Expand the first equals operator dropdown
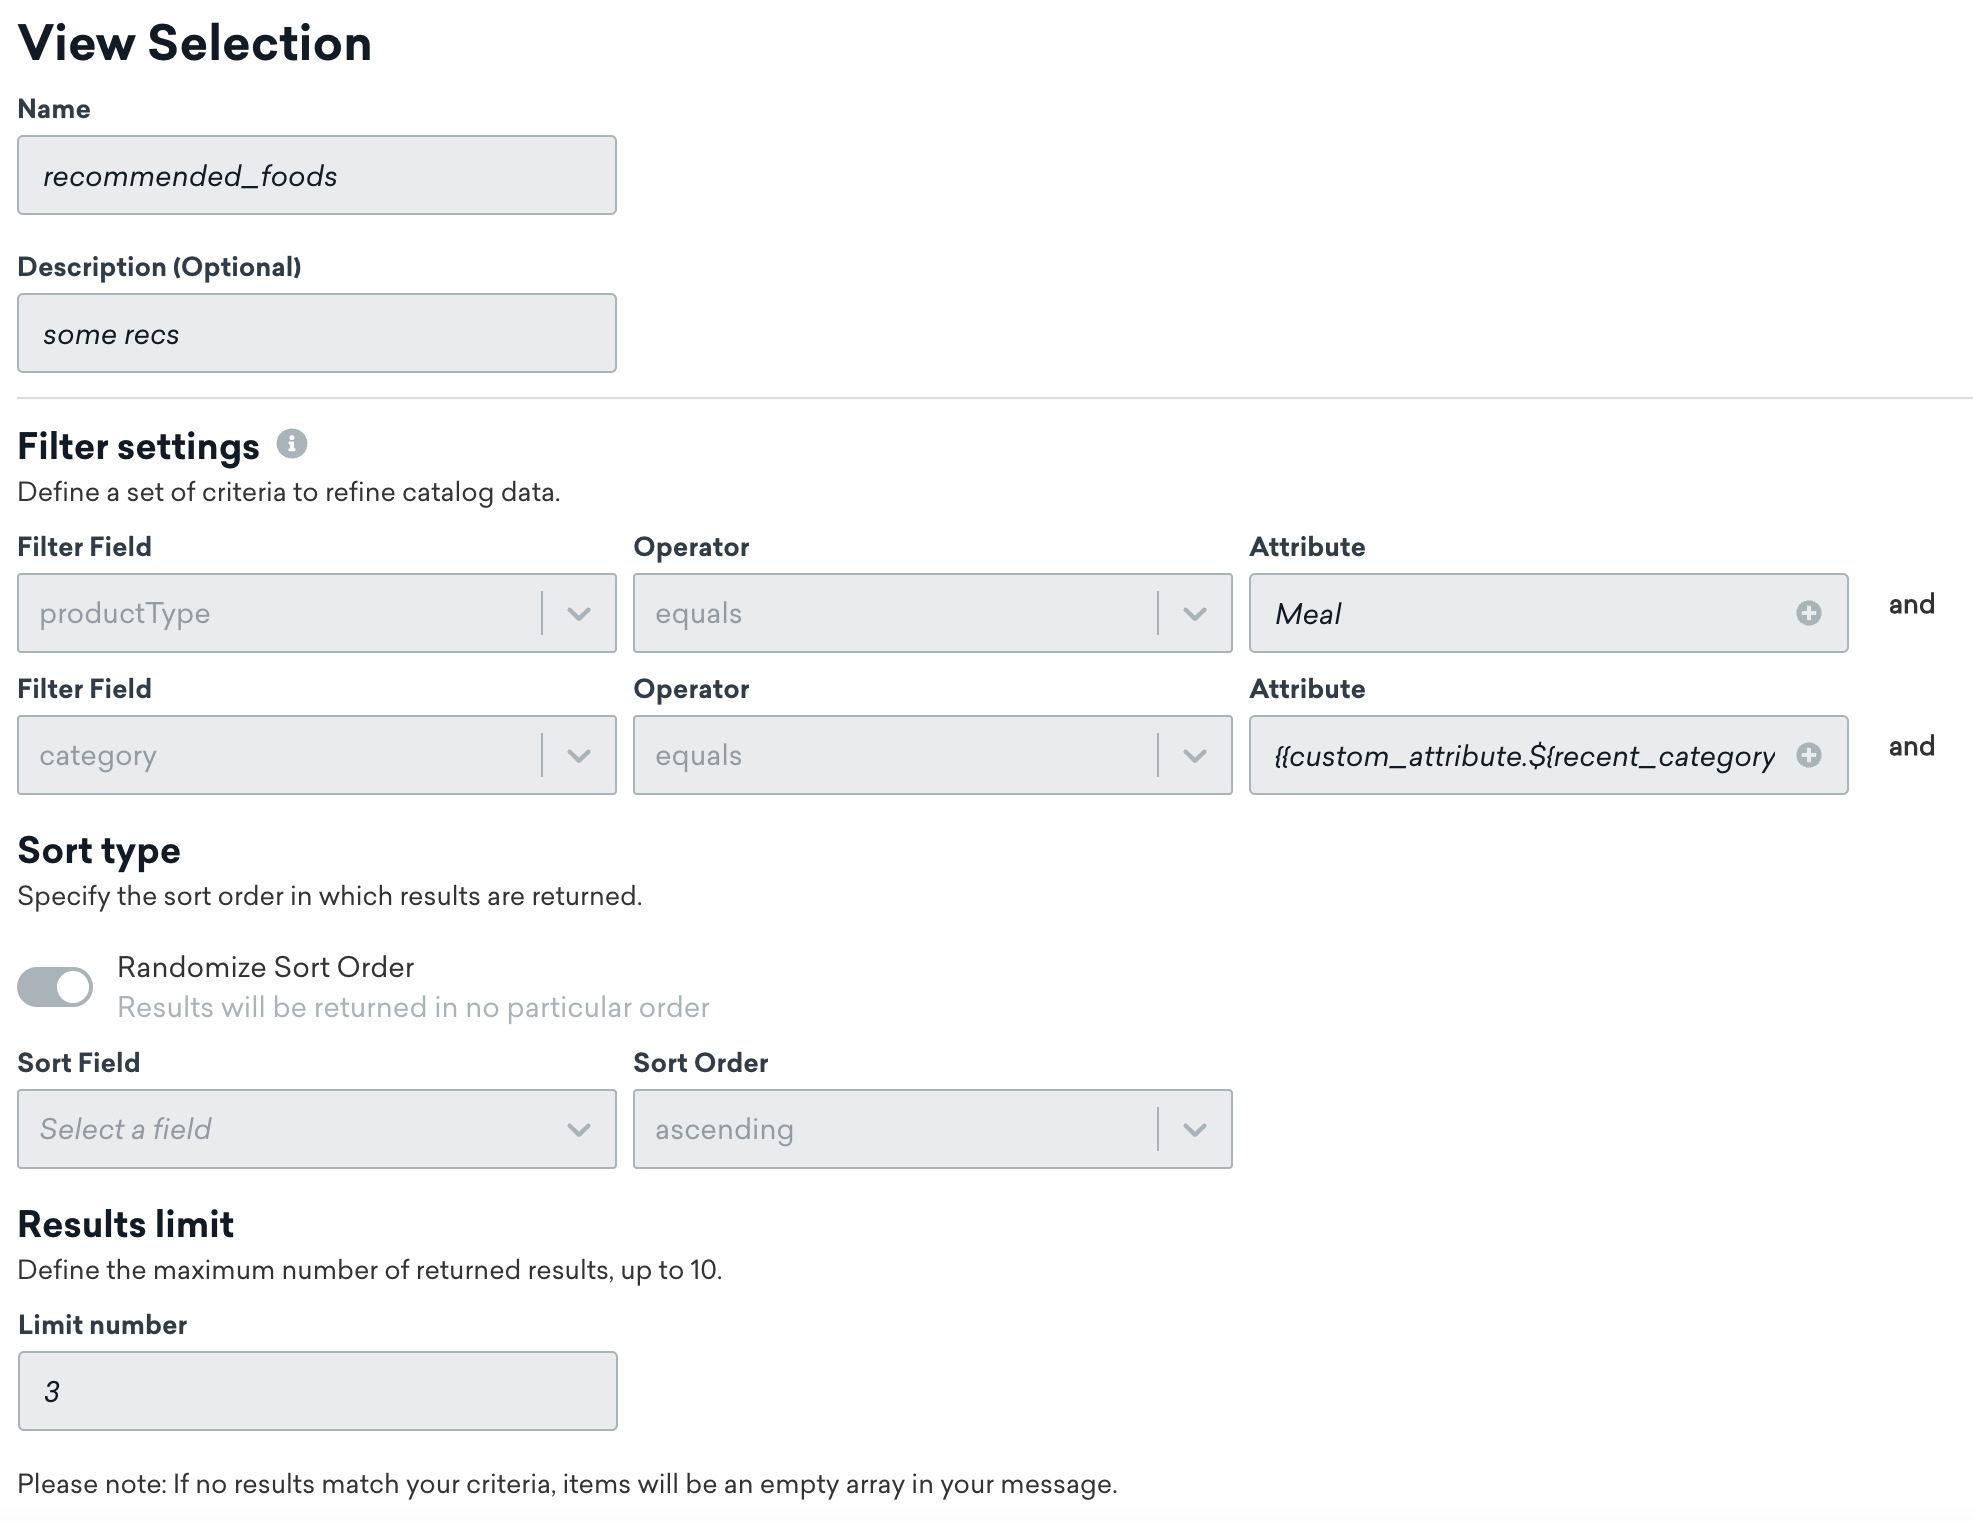Screen dimensions: 1973x1521 click(900, 613)
